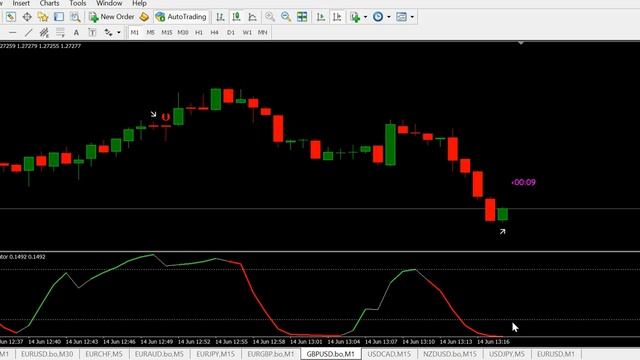Select the GBPUSD.bo,M1 chart tab
The image size is (640, 360).
(331, 354)
